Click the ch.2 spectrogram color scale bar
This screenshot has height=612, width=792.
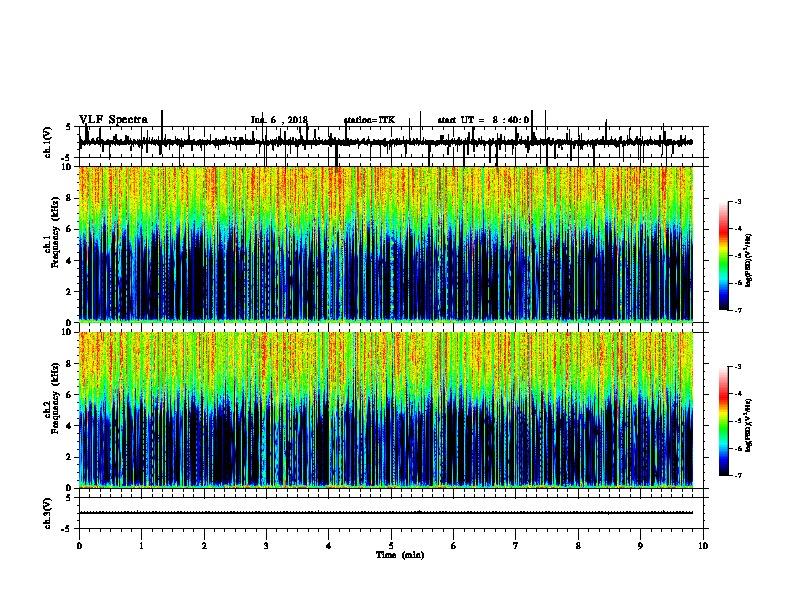click(x=723, y=421)
